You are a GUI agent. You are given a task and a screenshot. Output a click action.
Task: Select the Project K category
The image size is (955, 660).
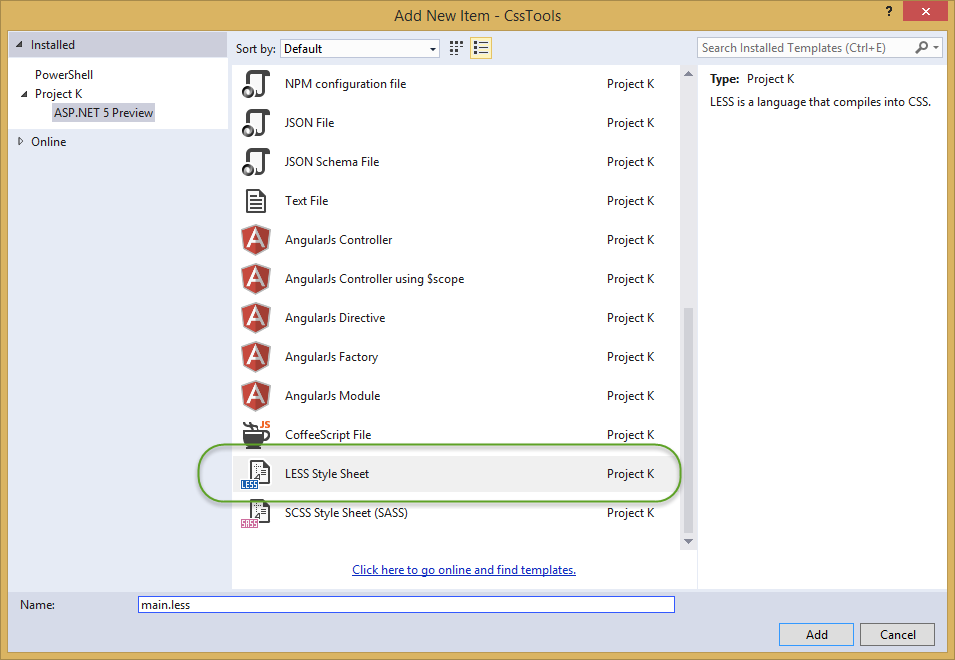(58, 94)
